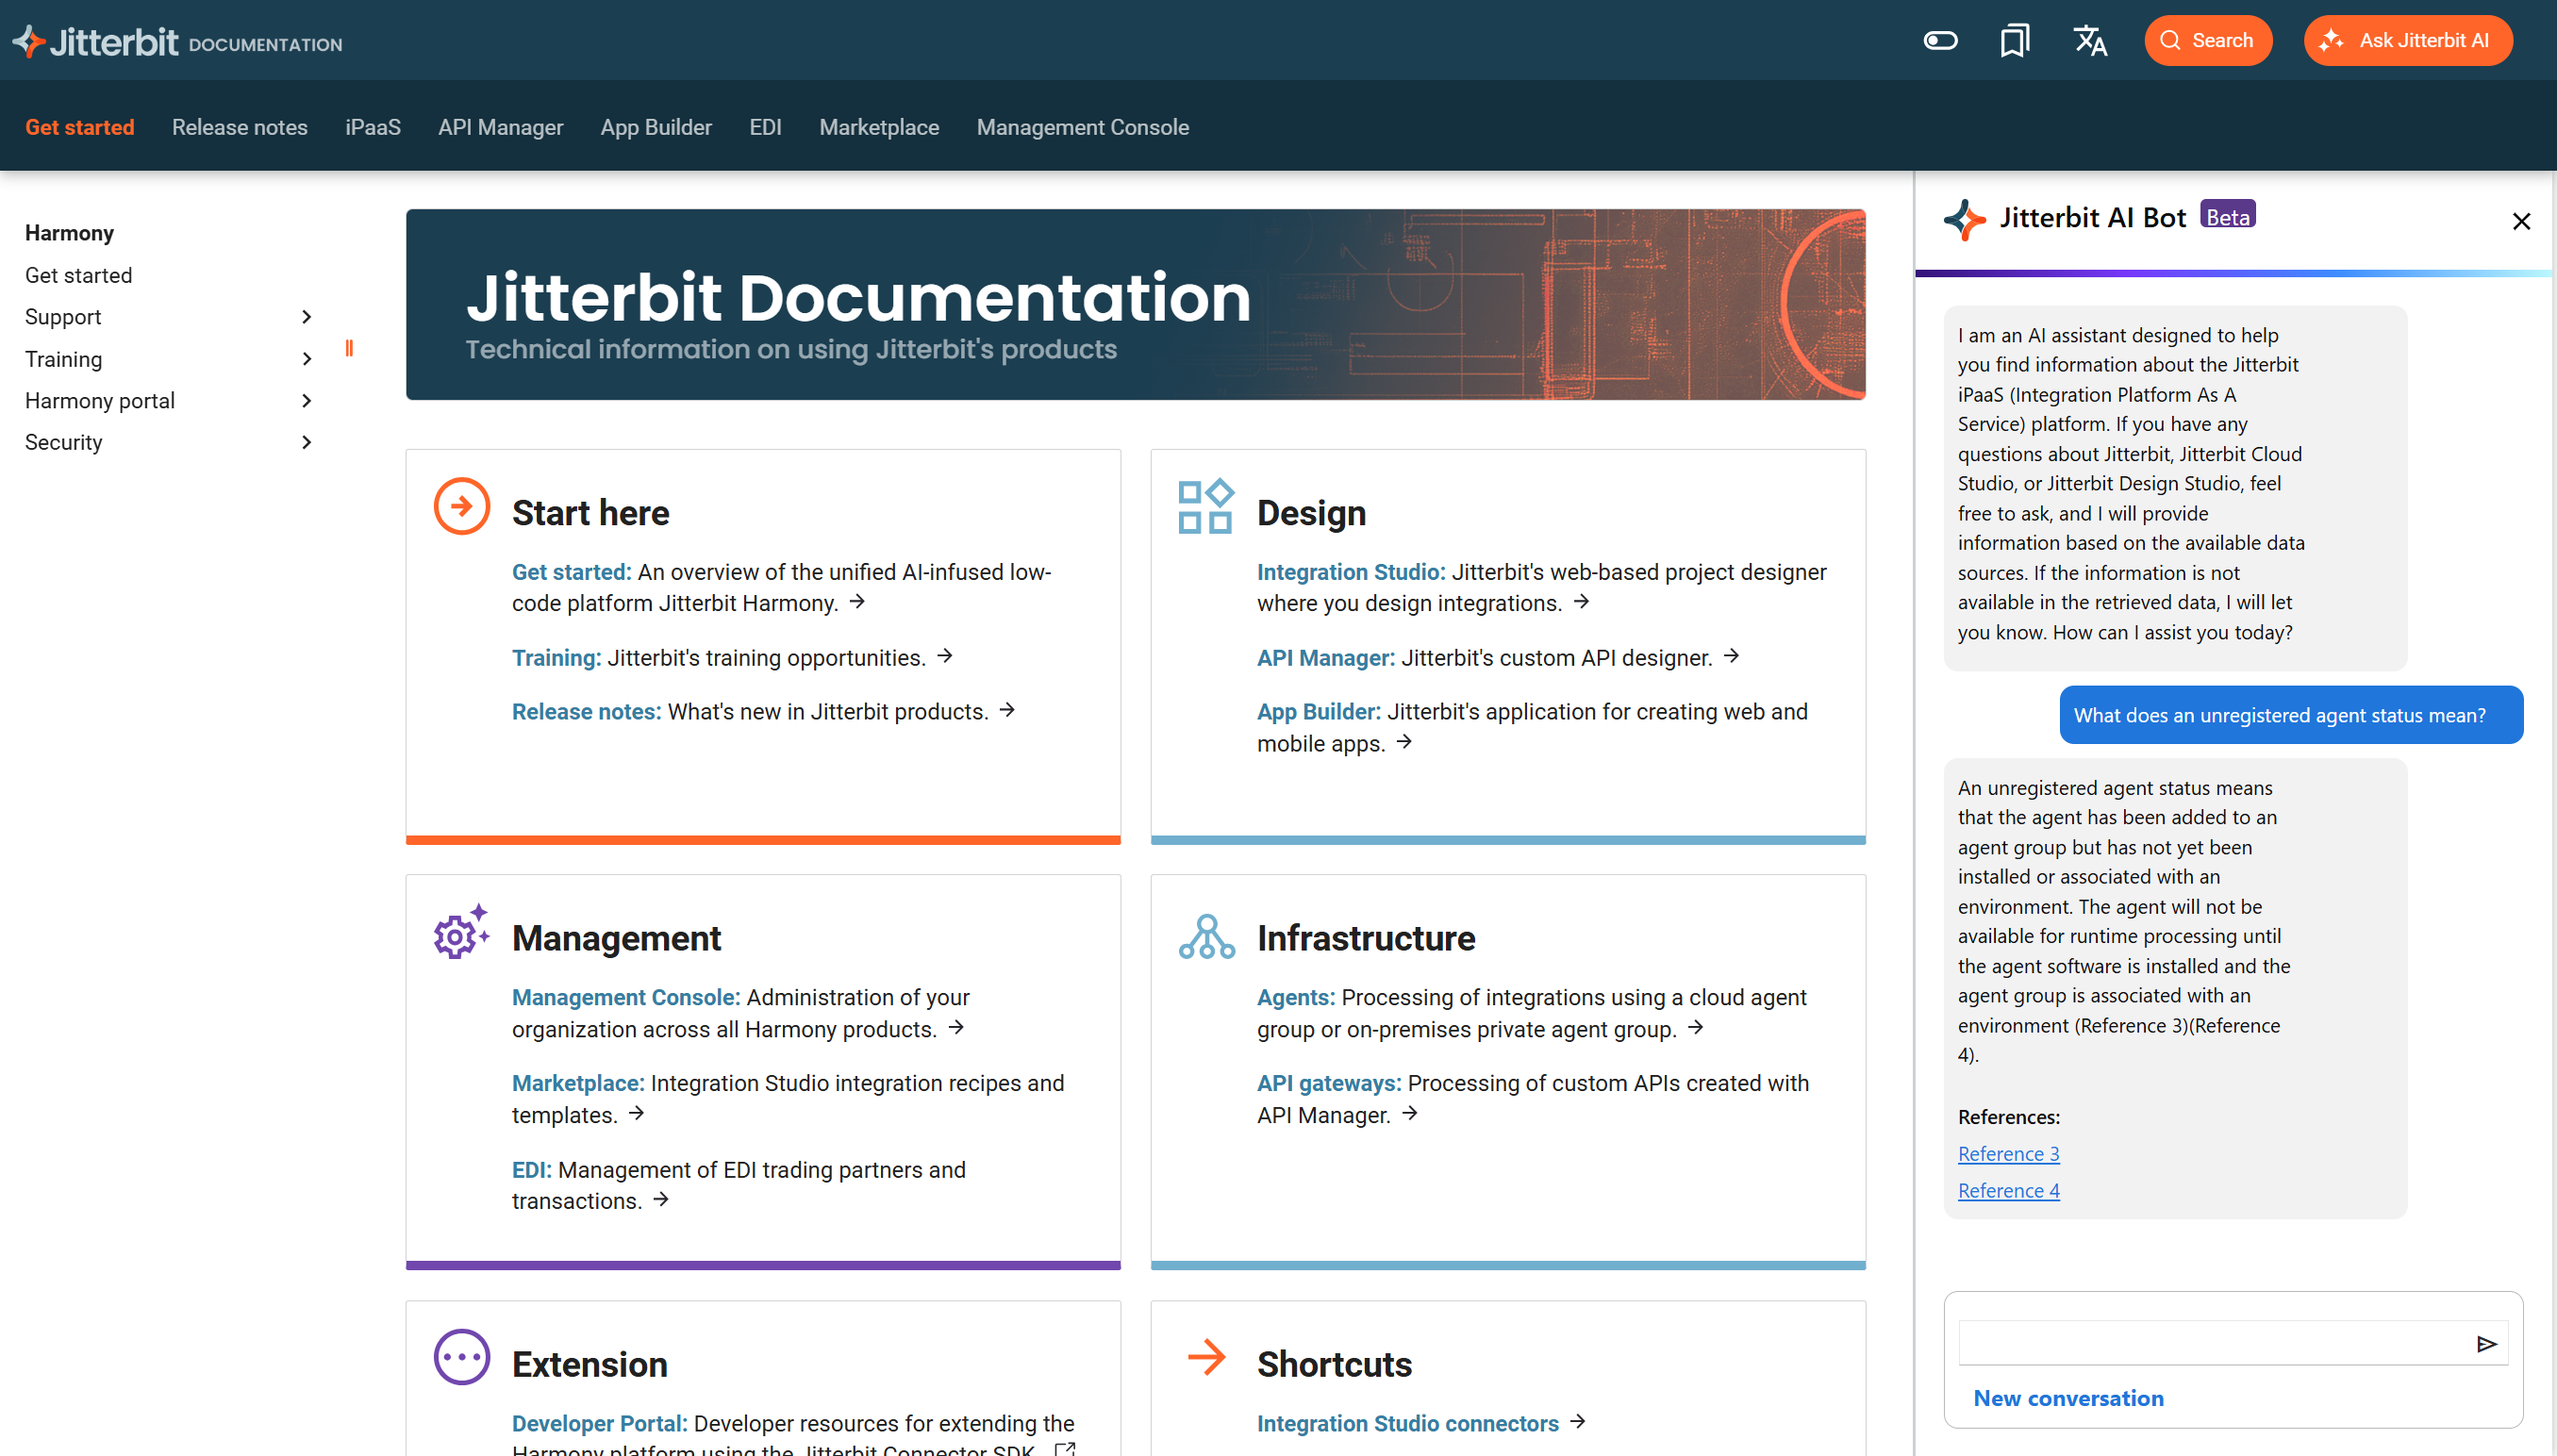2557x1456 pixels.
Task: Open the API gateways: link
Action: [1329, 1084]
